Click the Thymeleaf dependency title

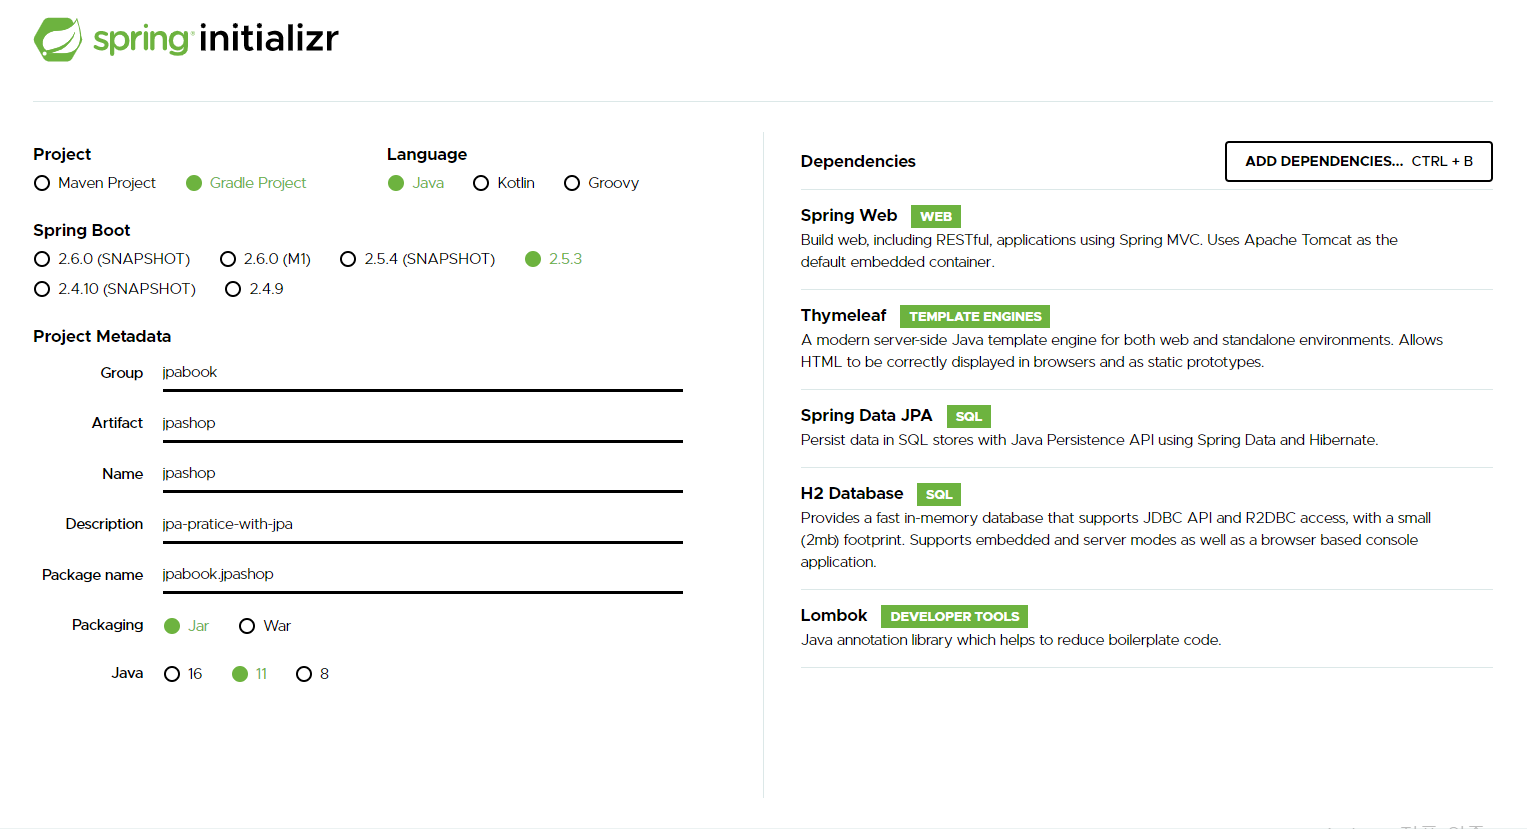pyautogui.click(x=843, y=316)
